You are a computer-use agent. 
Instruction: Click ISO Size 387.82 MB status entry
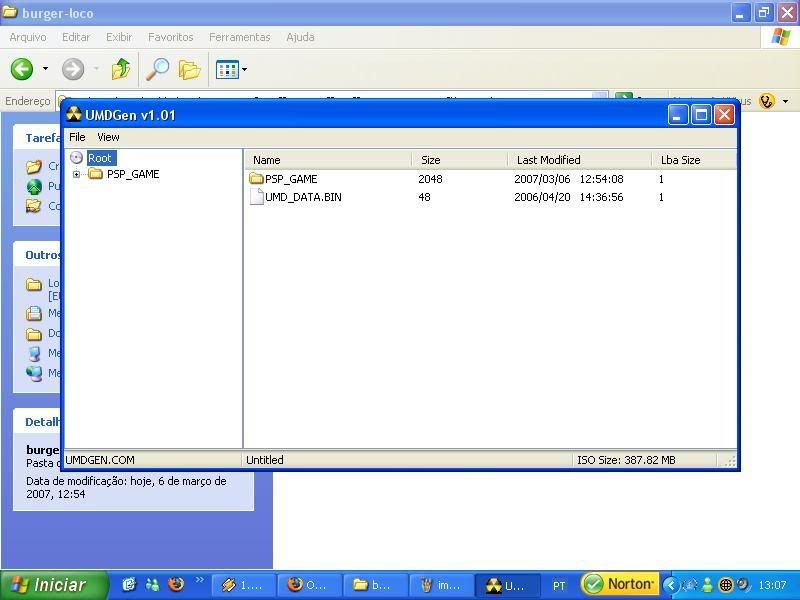tap(626, 460)
